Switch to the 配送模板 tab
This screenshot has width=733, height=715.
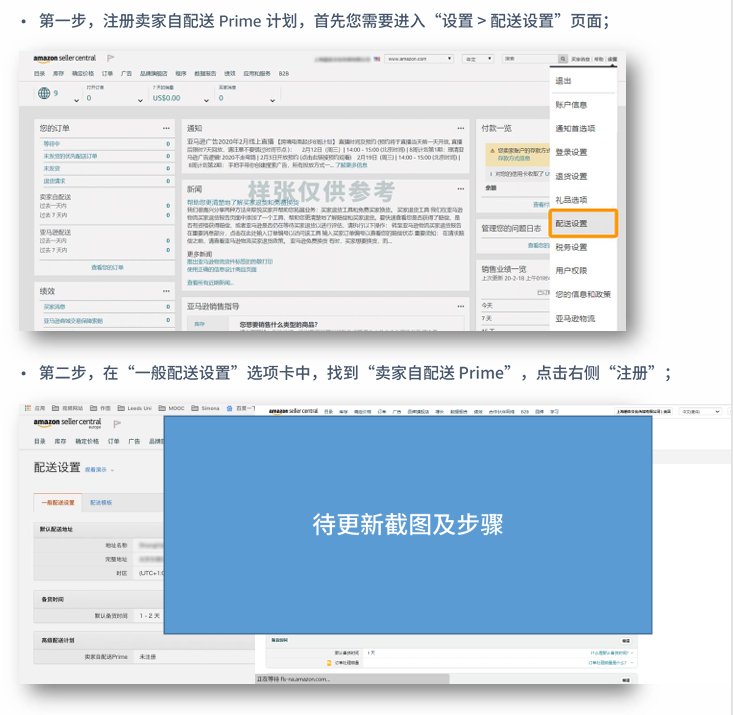101,503
